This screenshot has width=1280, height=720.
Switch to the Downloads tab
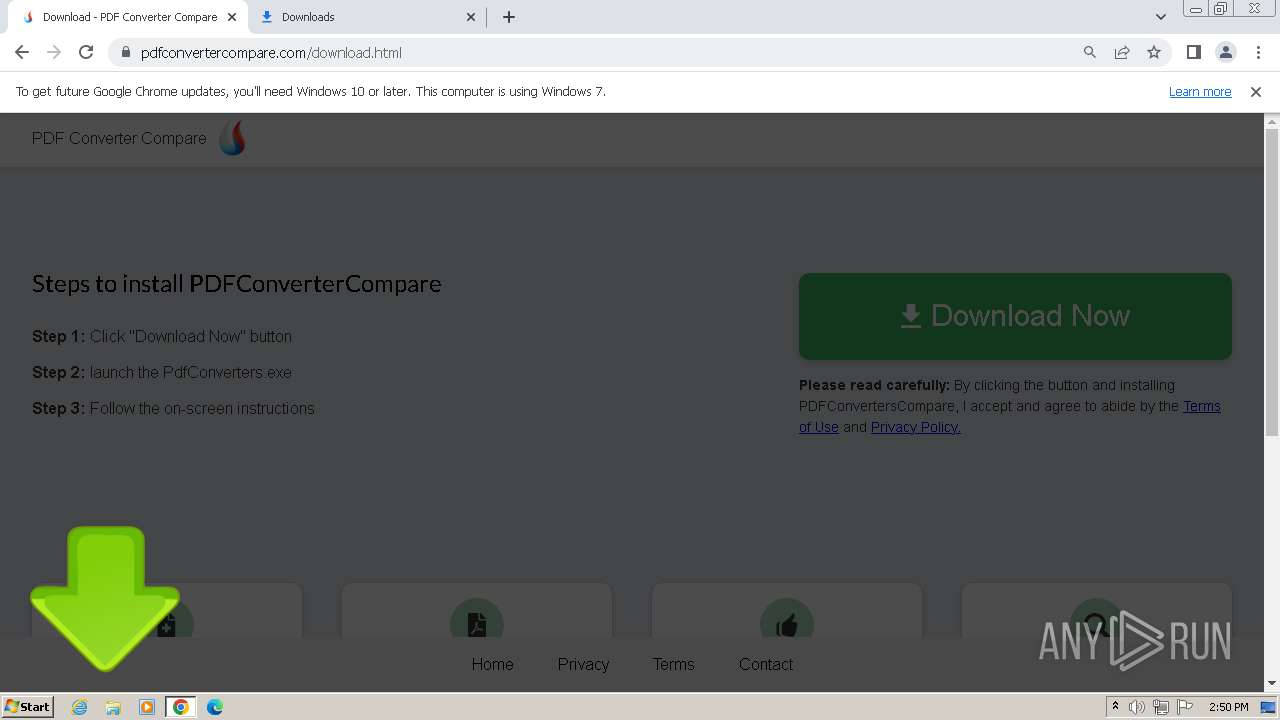[x=368, y=17]
